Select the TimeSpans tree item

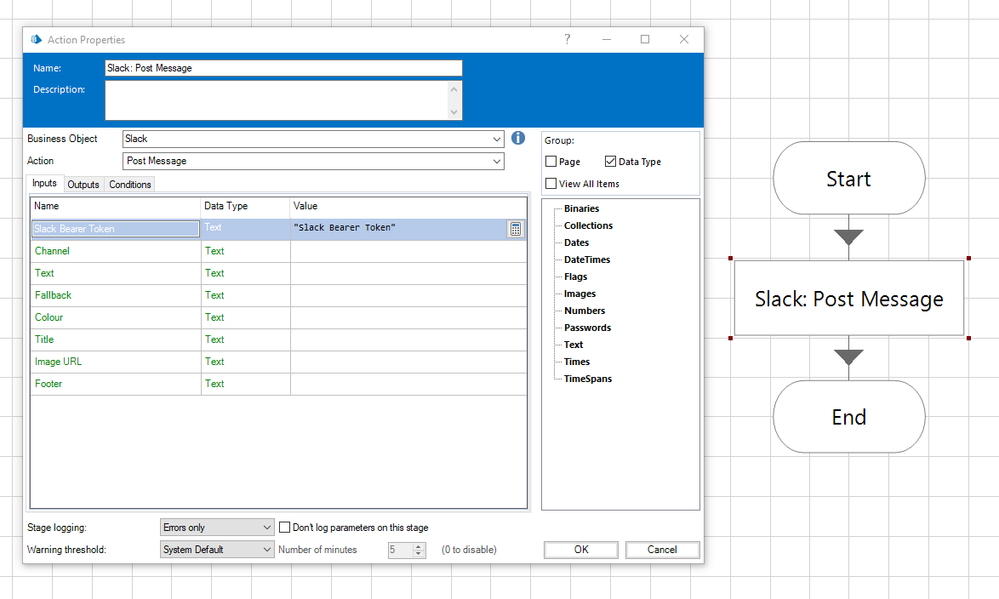click(x=587, y=379)
